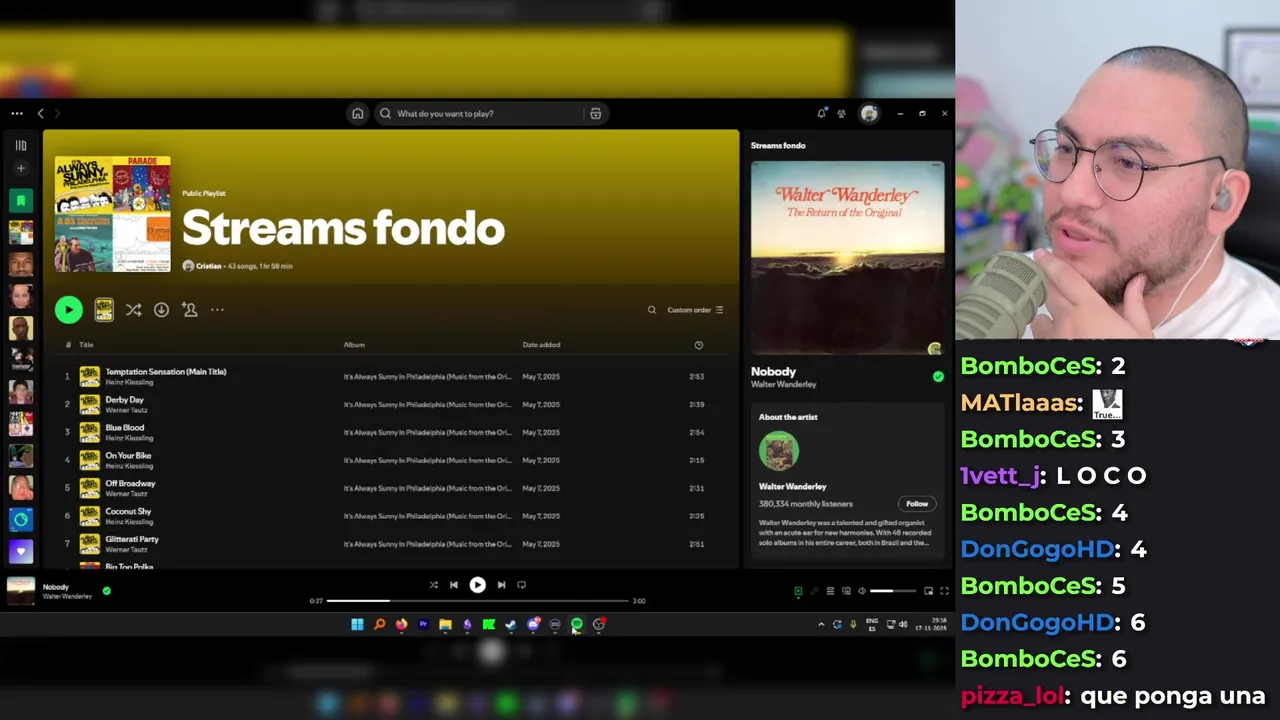Show hidden system tray icons
Image resolution: width=1280 pixels, height=720 pixels.
coord(821,624)
